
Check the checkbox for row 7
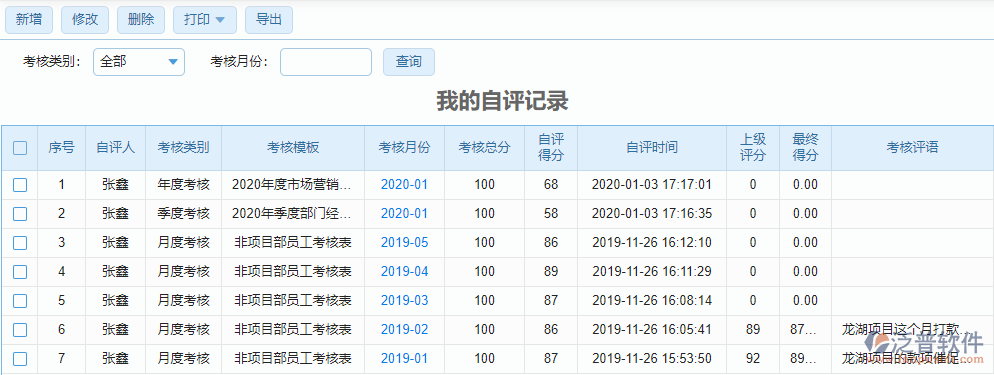tap(20, 359)
